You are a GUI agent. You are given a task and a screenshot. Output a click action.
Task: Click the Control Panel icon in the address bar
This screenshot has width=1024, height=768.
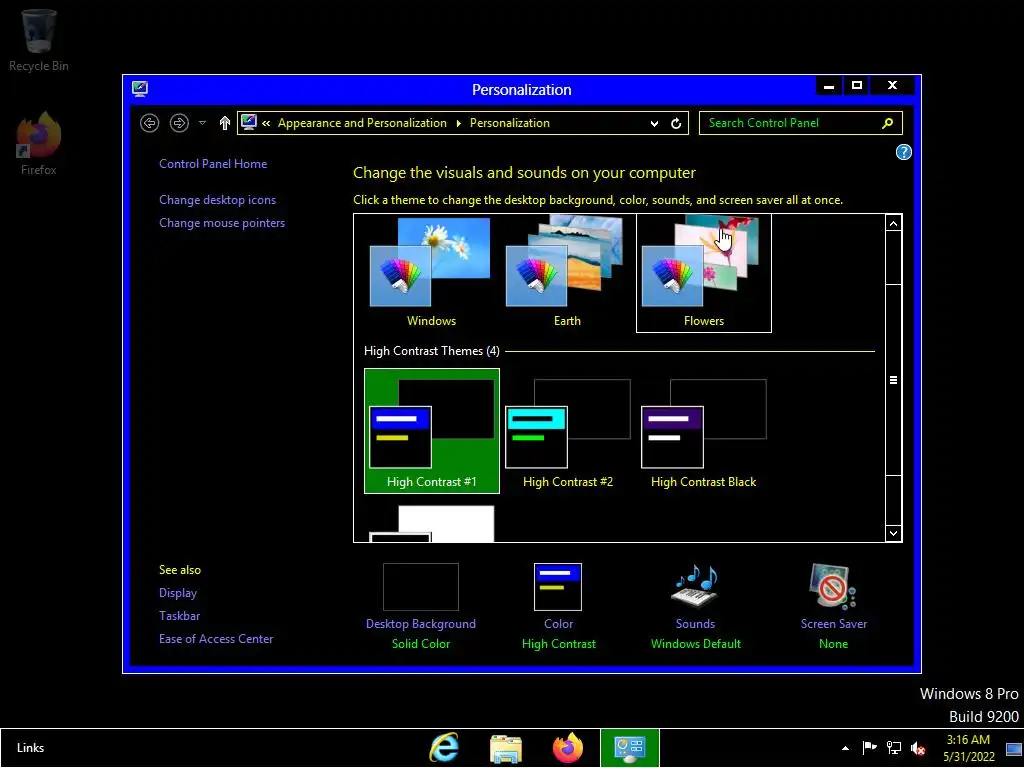click(249, 122)
